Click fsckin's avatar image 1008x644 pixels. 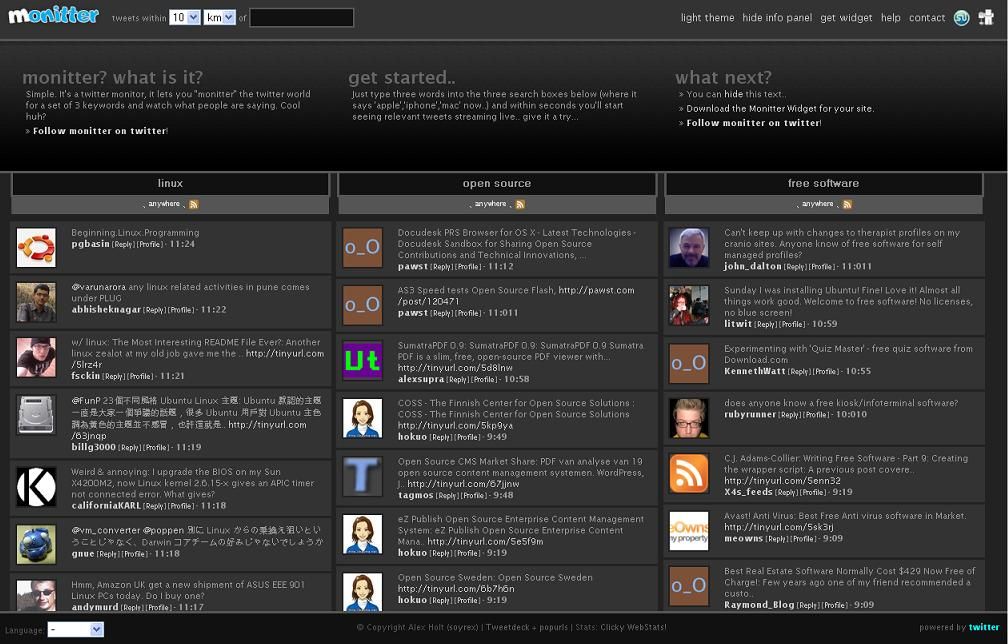[36, 357]
